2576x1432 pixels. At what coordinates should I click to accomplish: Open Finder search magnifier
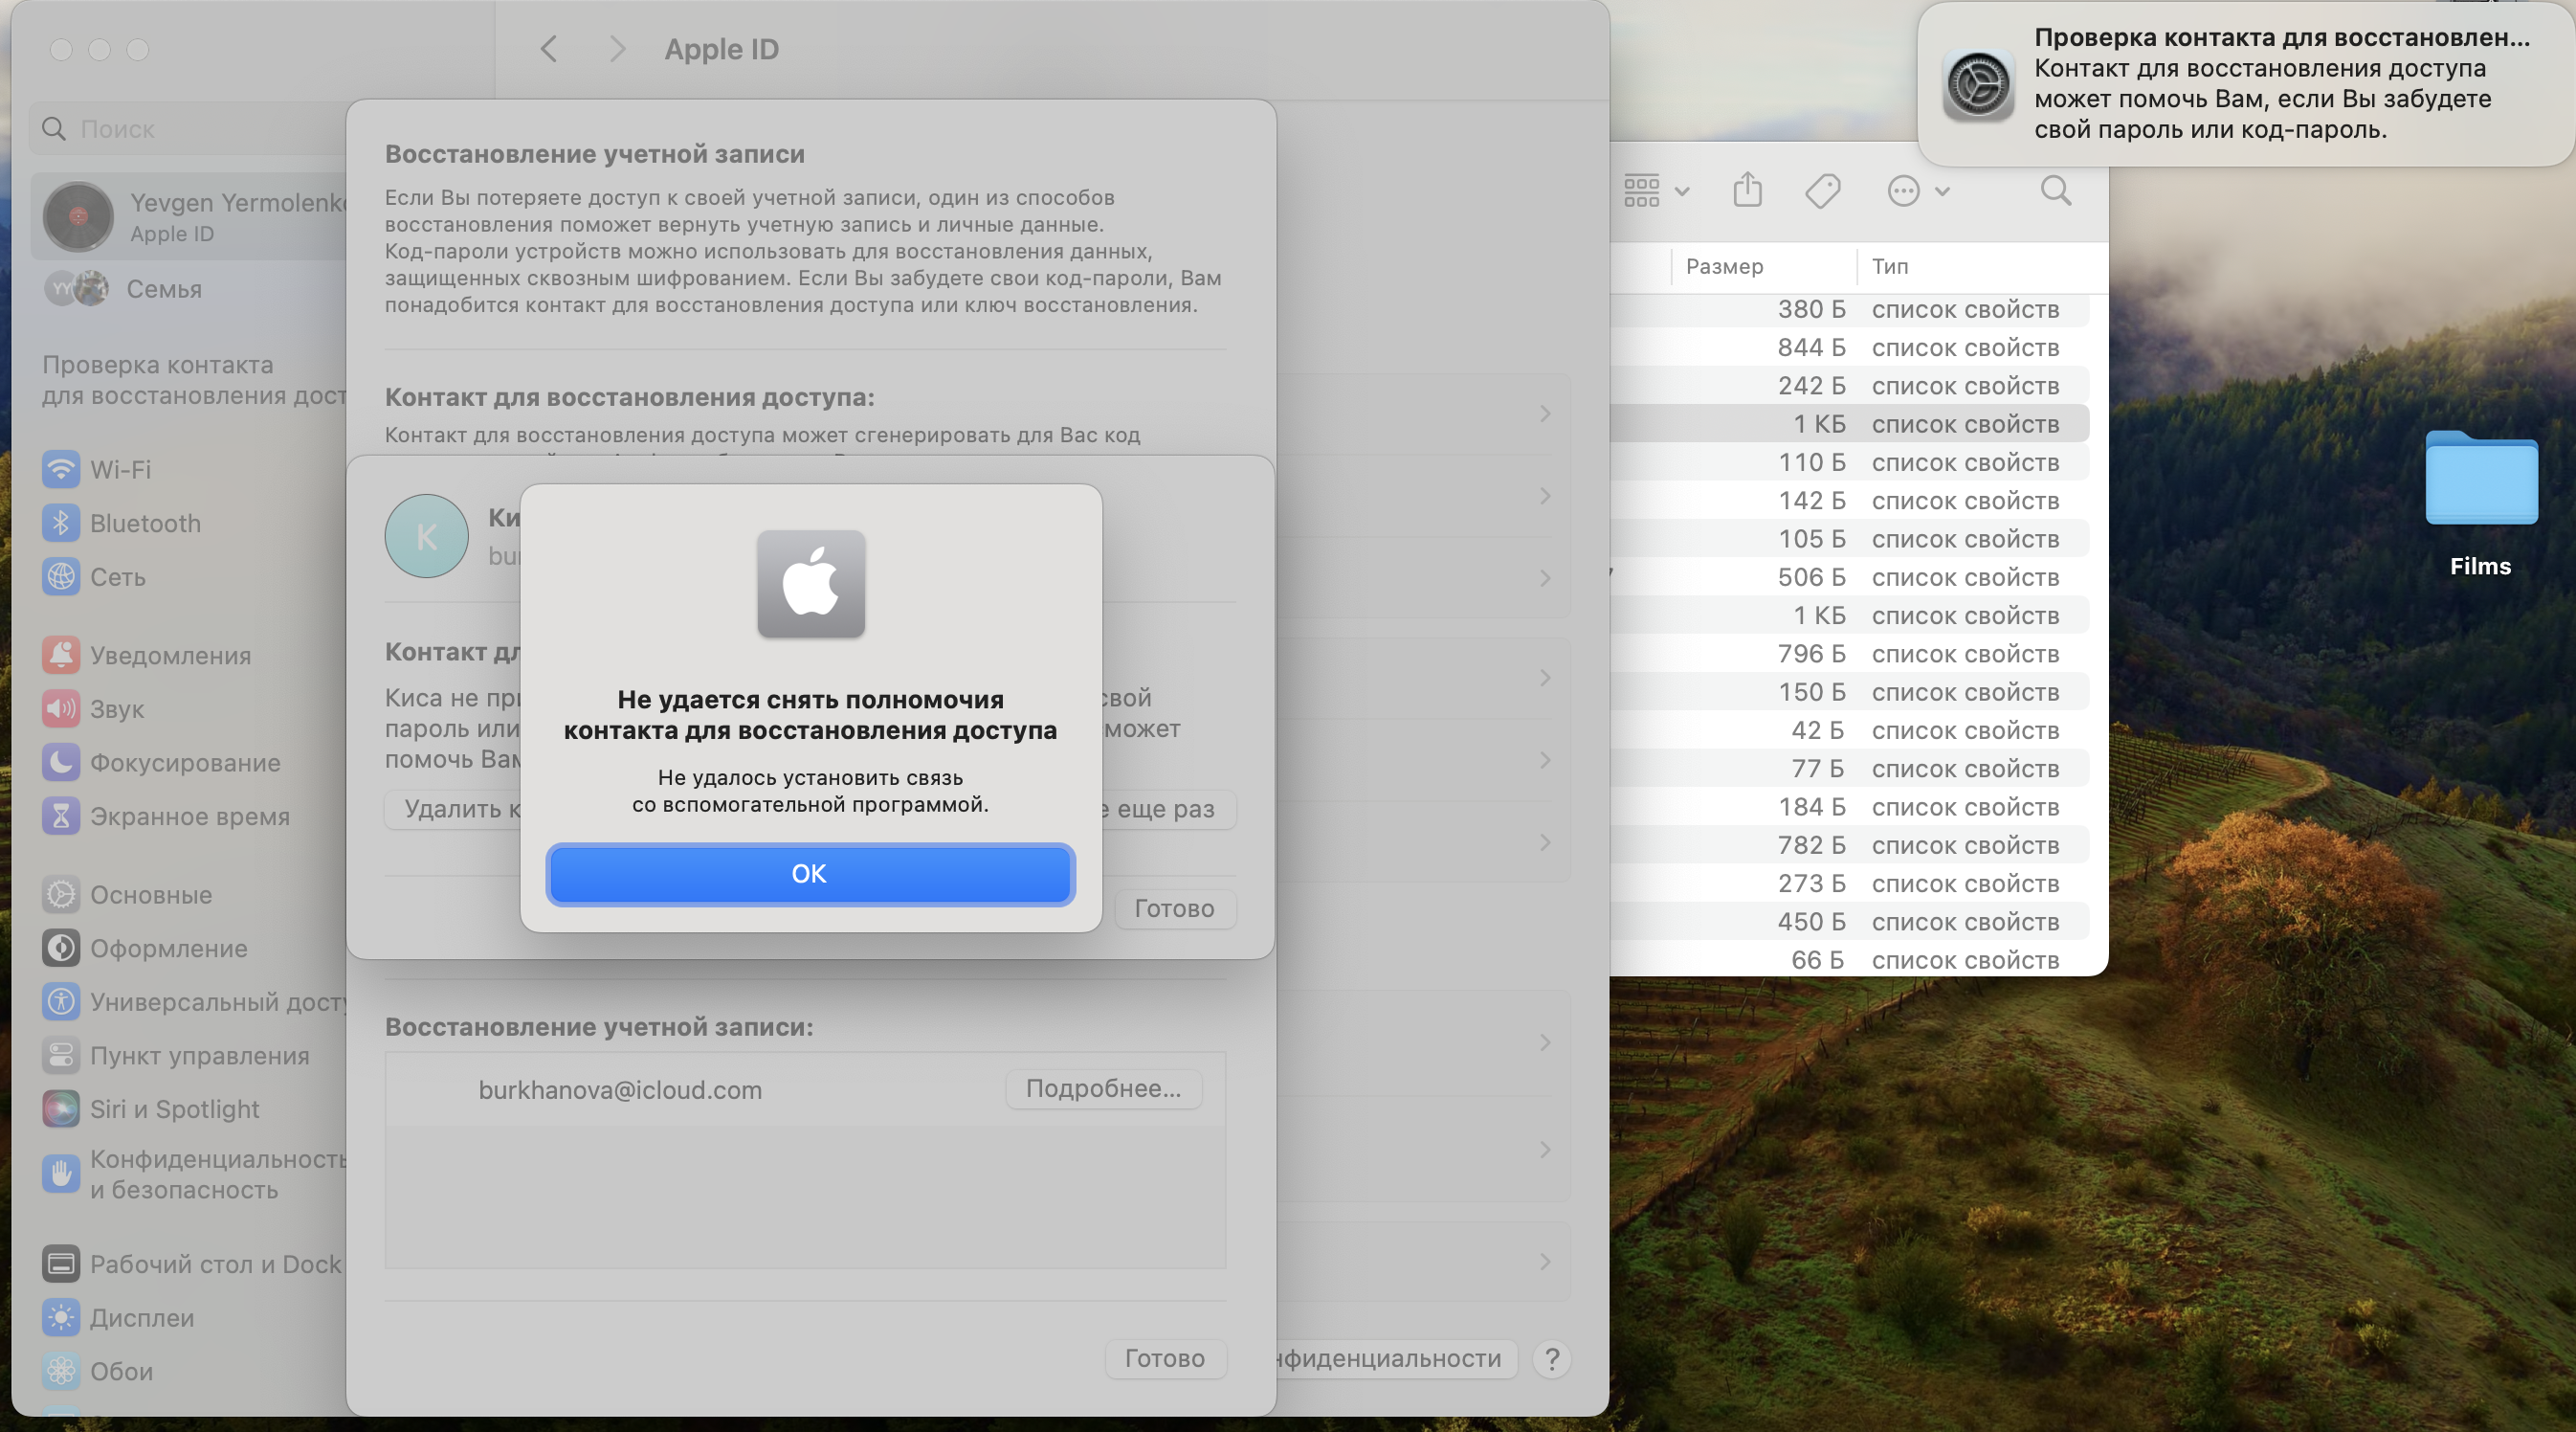click(2055, 190)
